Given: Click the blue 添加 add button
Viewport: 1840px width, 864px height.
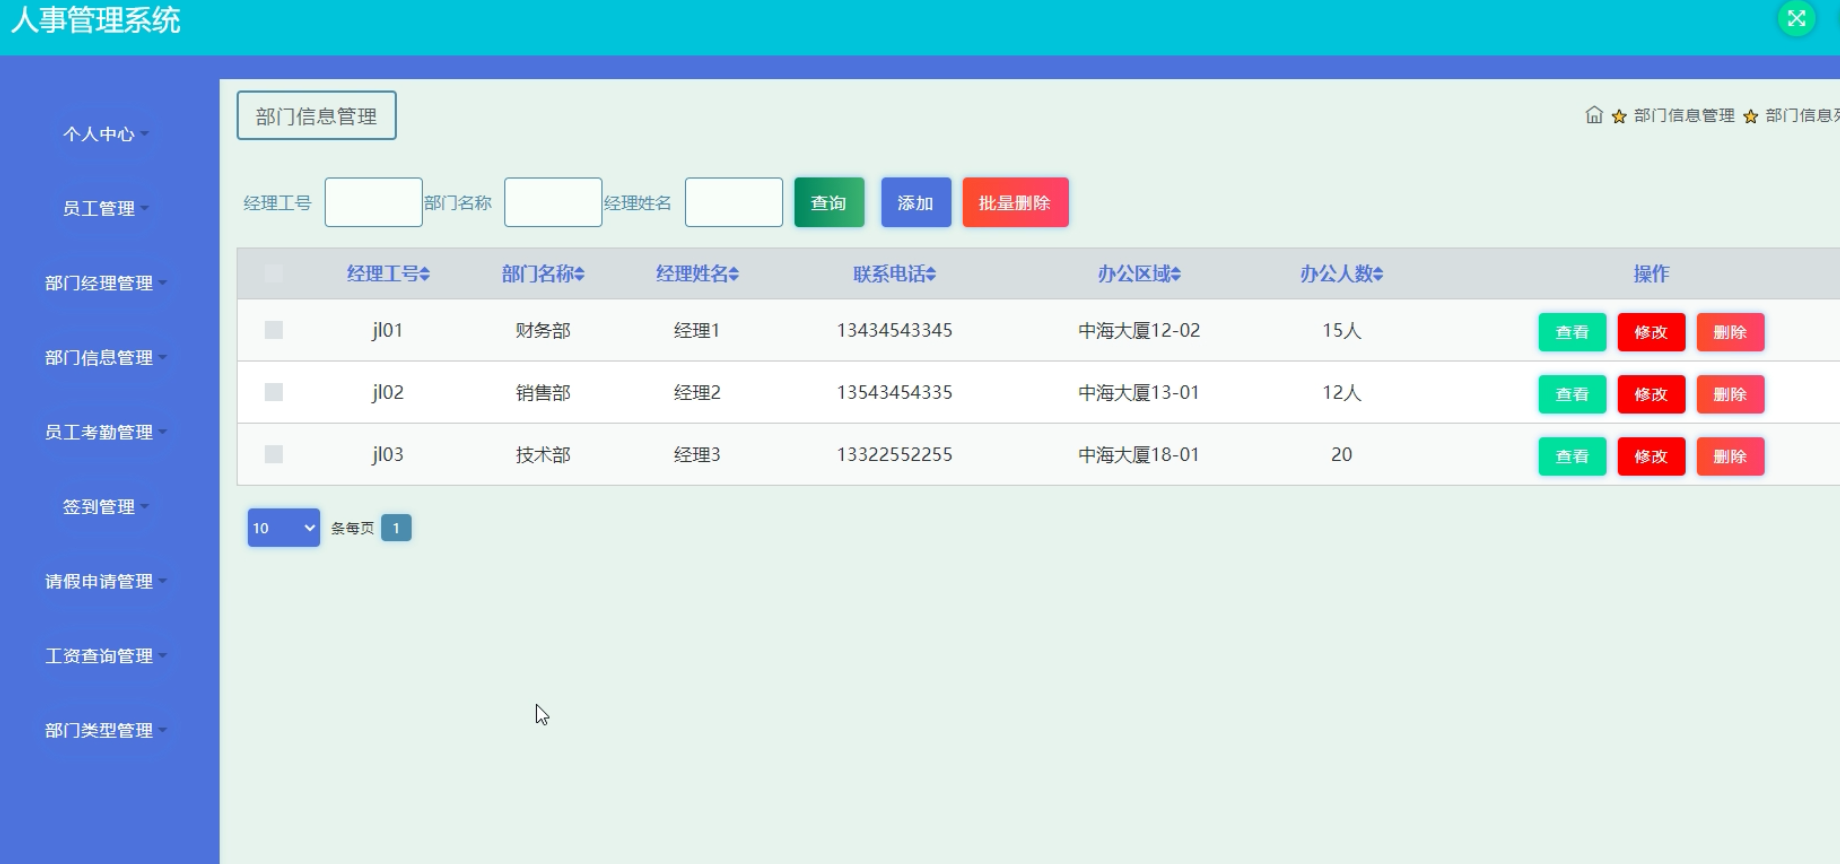Looking at the screenshot, I should [916, 202].
